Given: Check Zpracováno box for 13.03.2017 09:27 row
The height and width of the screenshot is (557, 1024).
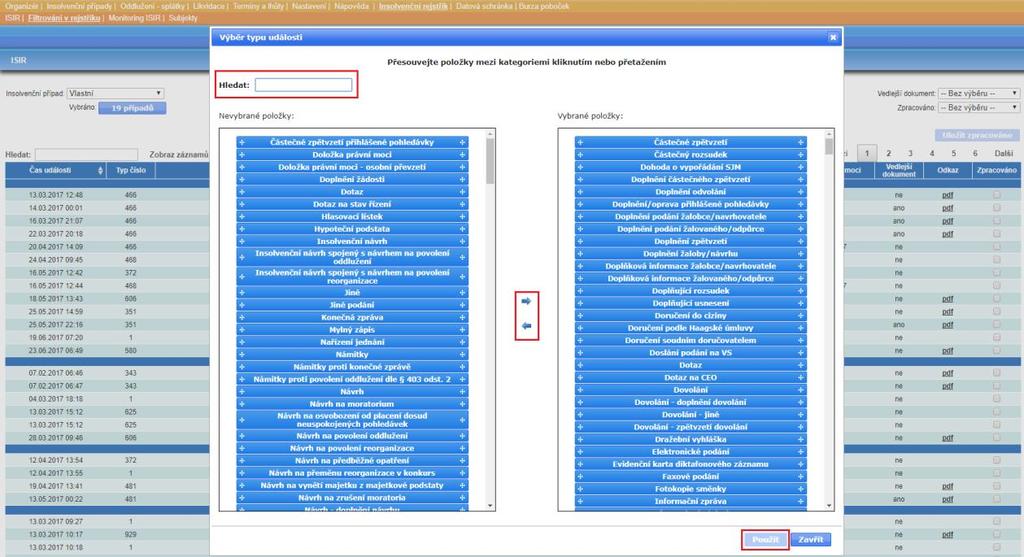Looking at the screenshot, I should 997,522.
